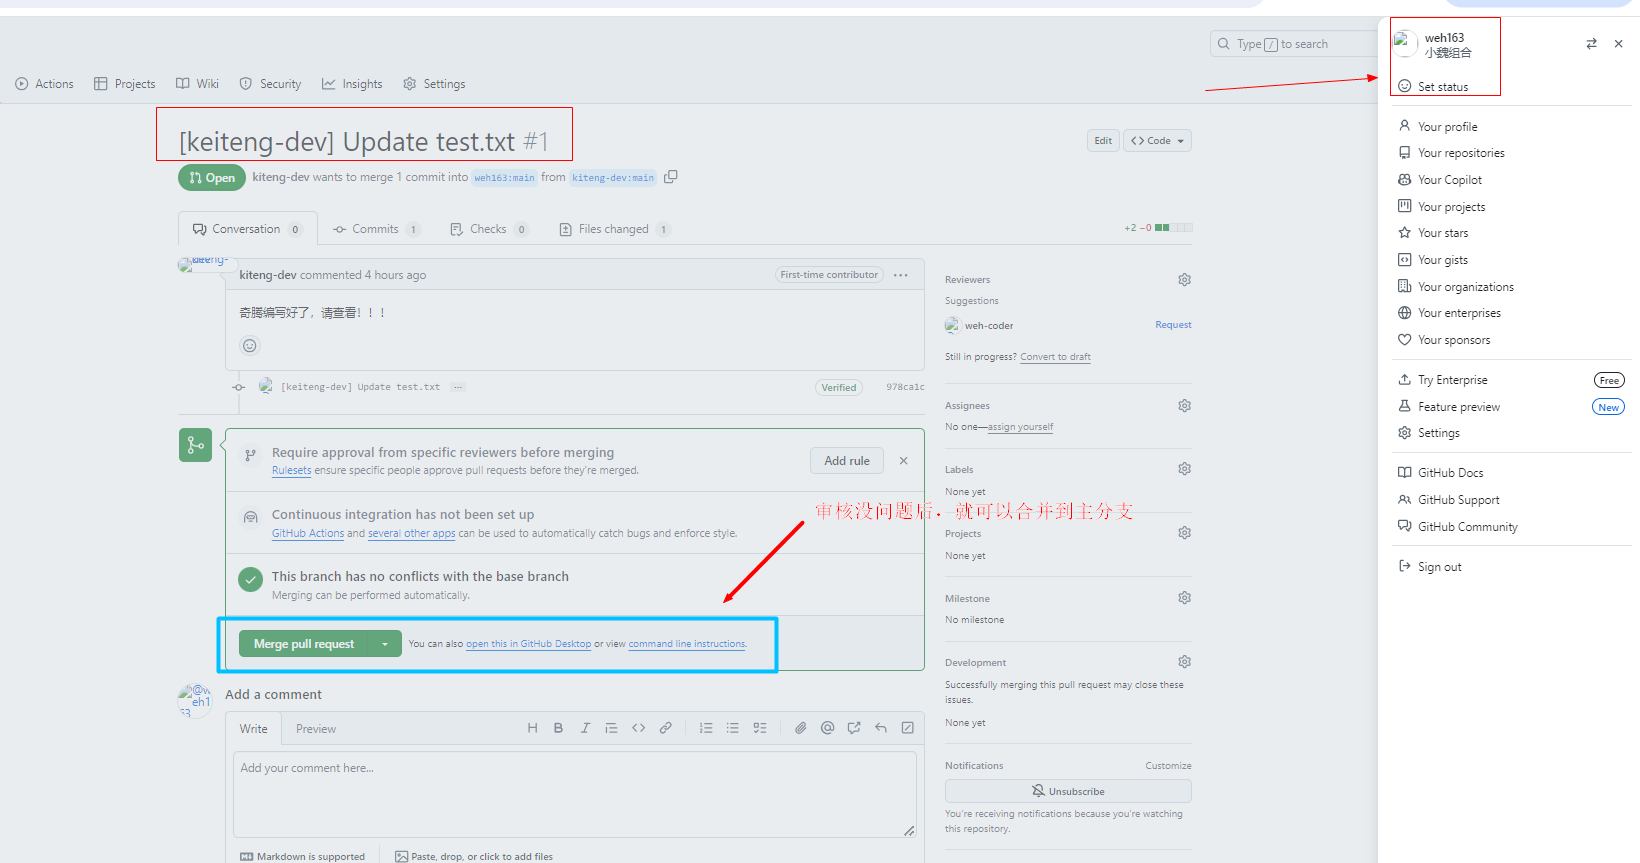The height and width of the screenshot is (863, 1640).
Task: Open the Insights tab
Action: coord(352,84)
